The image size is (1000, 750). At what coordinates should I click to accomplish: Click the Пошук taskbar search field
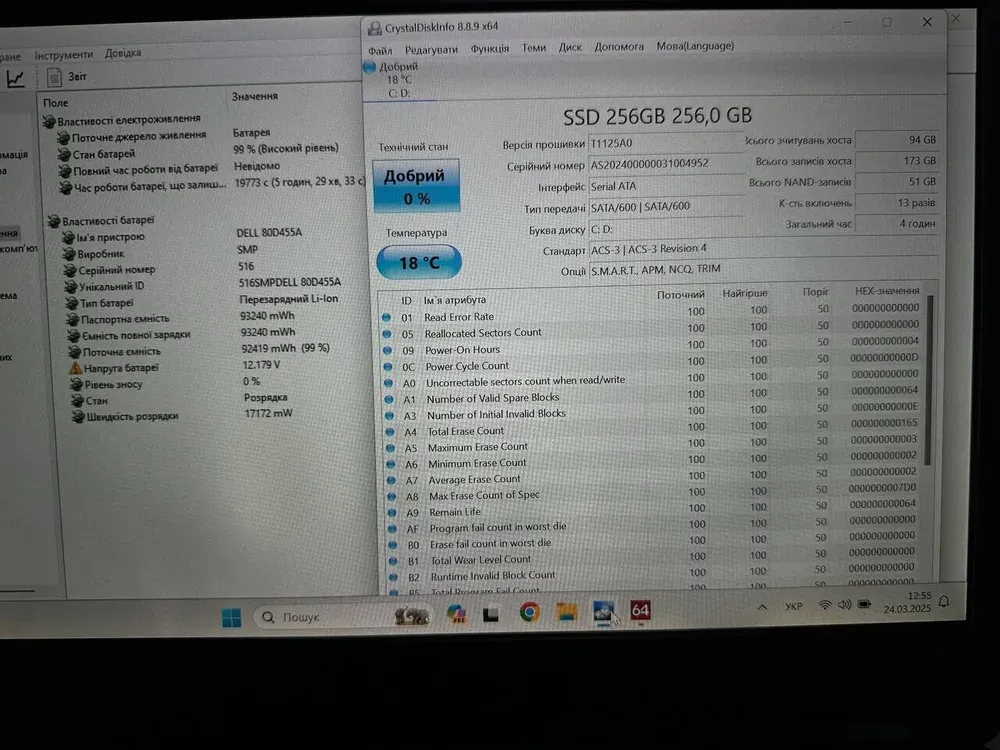320,618
